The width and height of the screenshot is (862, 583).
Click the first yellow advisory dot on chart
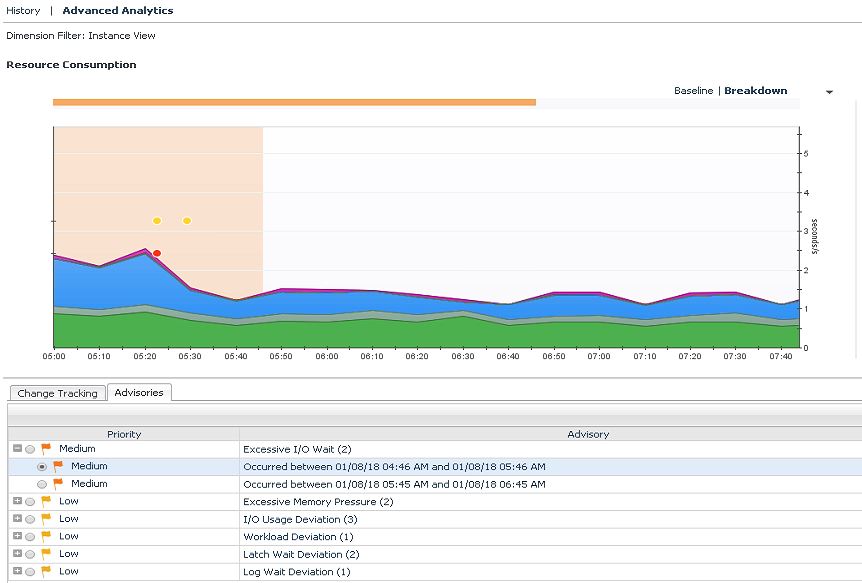click(x=157, y=221)
